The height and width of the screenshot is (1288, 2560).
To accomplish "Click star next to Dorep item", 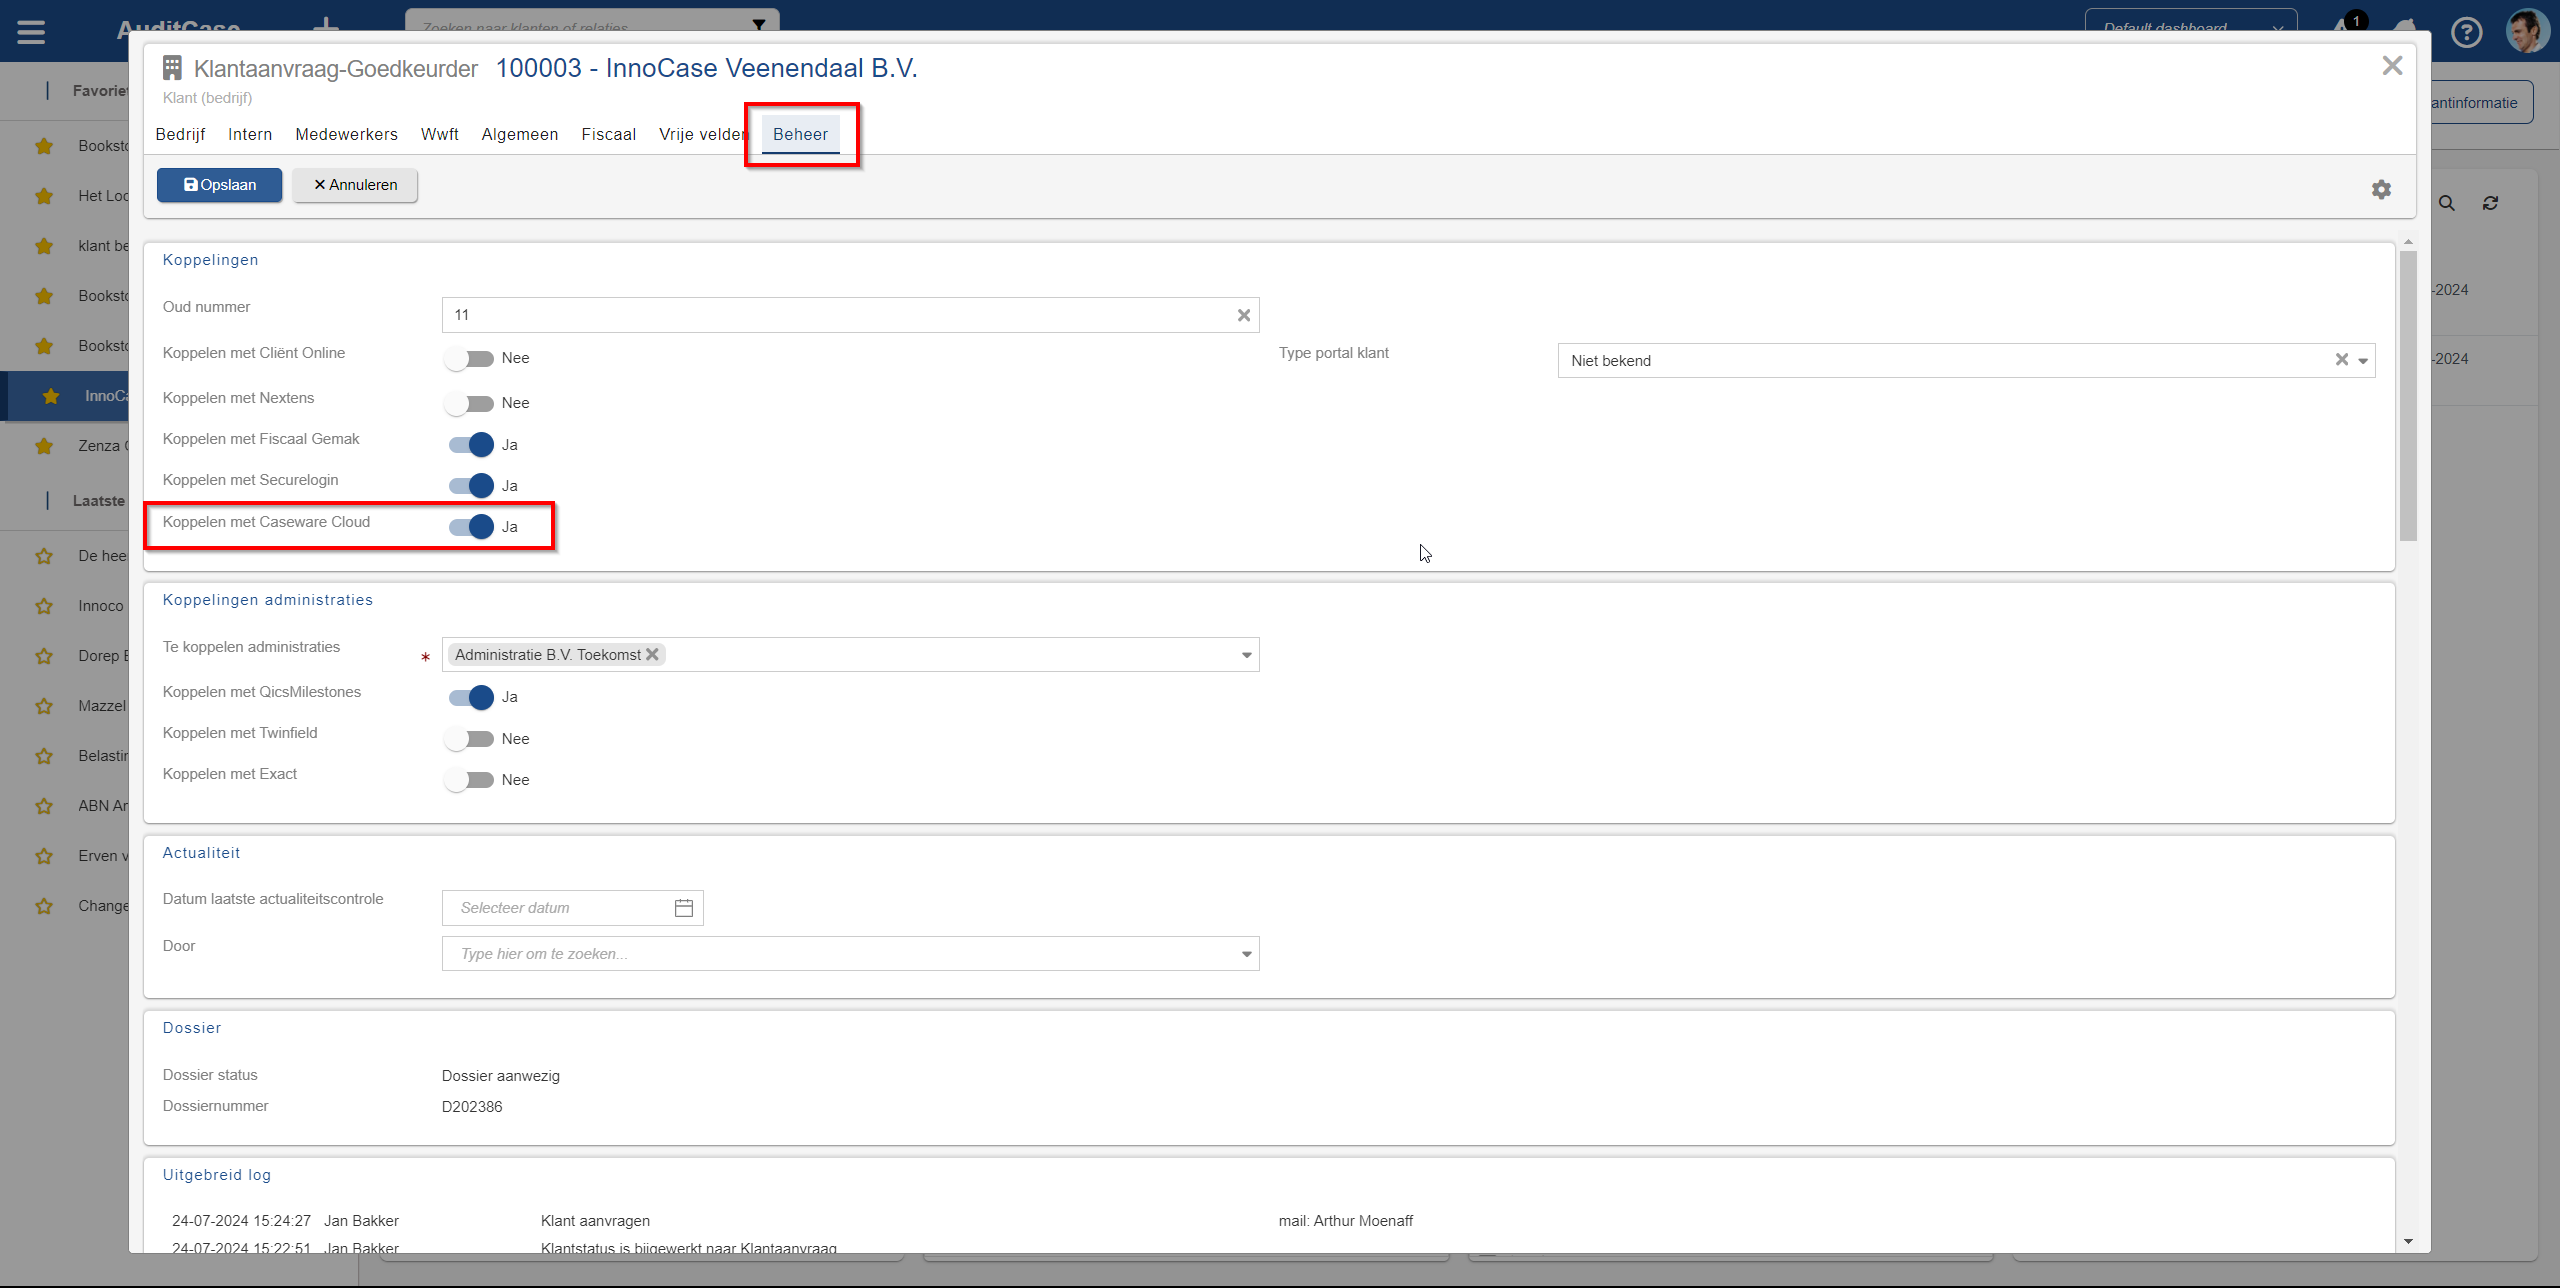I will [44, 656].
